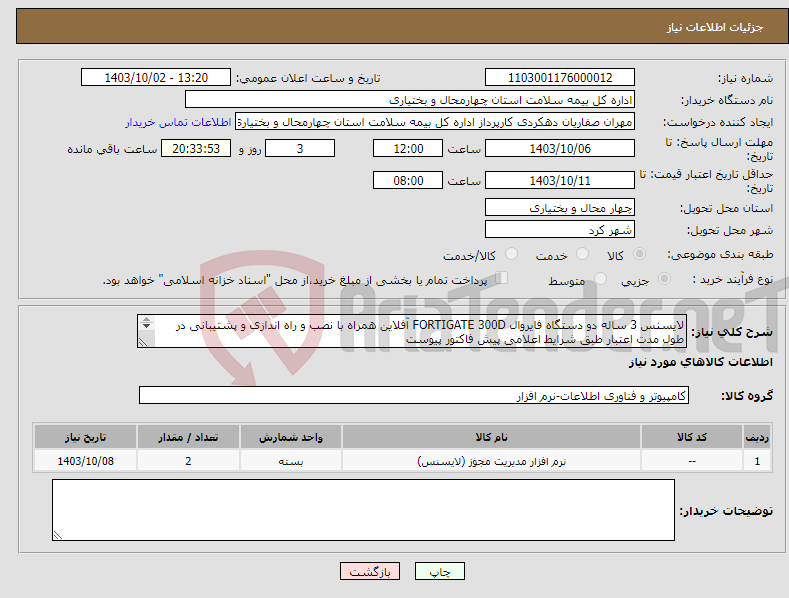Click the remaining days field showing 3
The height and width of the screenshot is (598, 789).
(x=300, y=148)
